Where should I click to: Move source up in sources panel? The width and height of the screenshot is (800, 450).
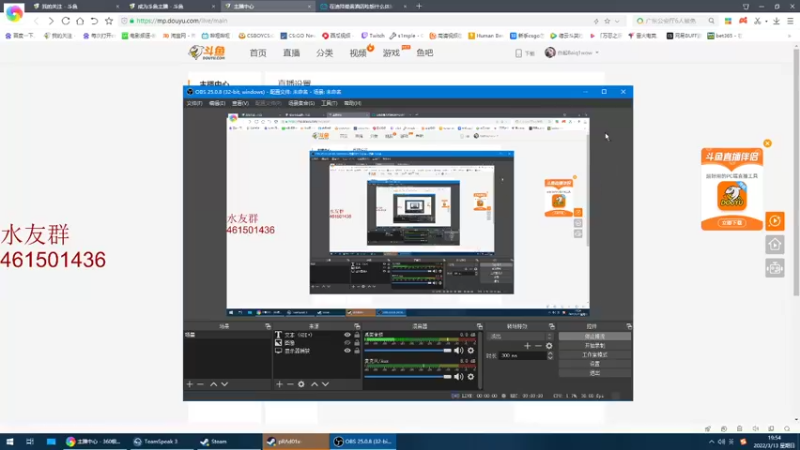[x=314, y=384]
